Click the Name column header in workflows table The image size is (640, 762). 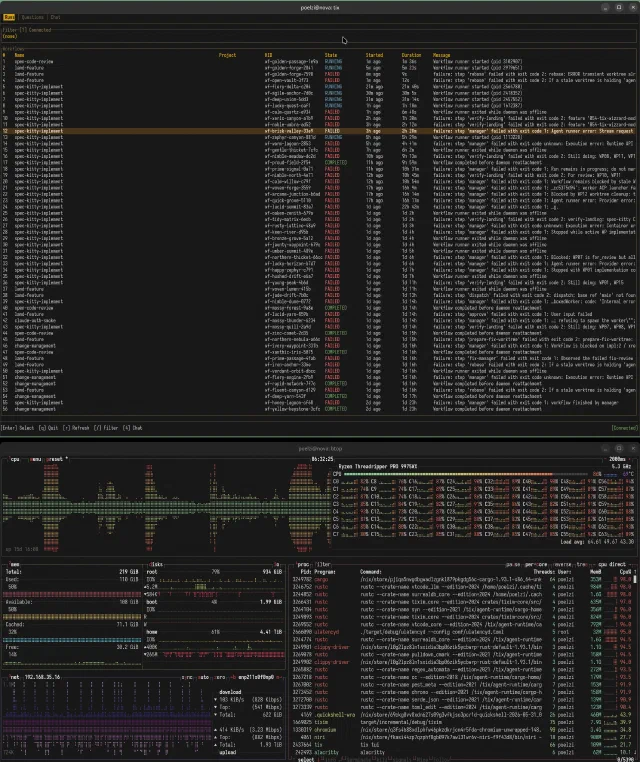click(x=19, y=55)
